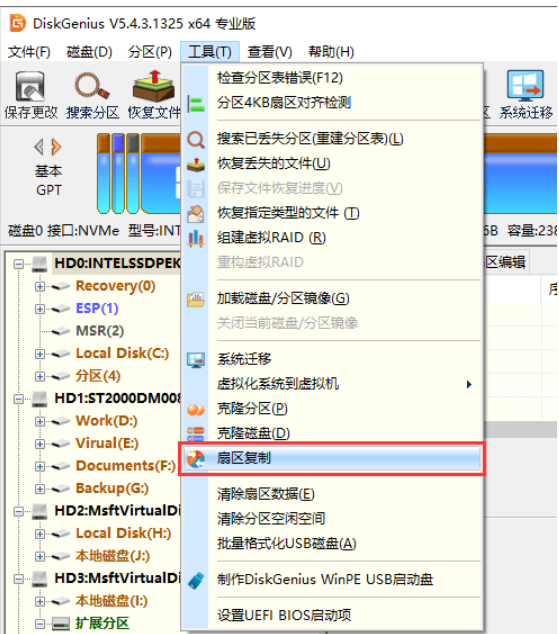Click the load disk image folder icon
Image resolution: width=559 pixels, height=634 pixels.
(x=196, y=300)
